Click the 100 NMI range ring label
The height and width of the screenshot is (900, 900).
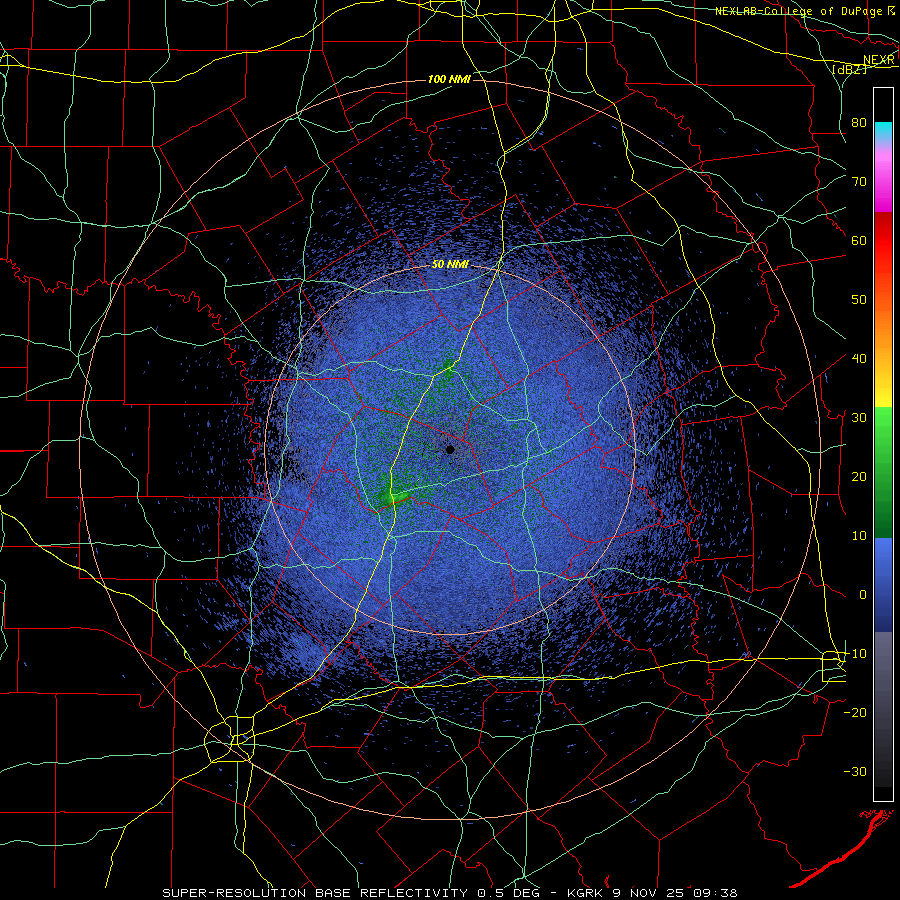pos(449,79)
